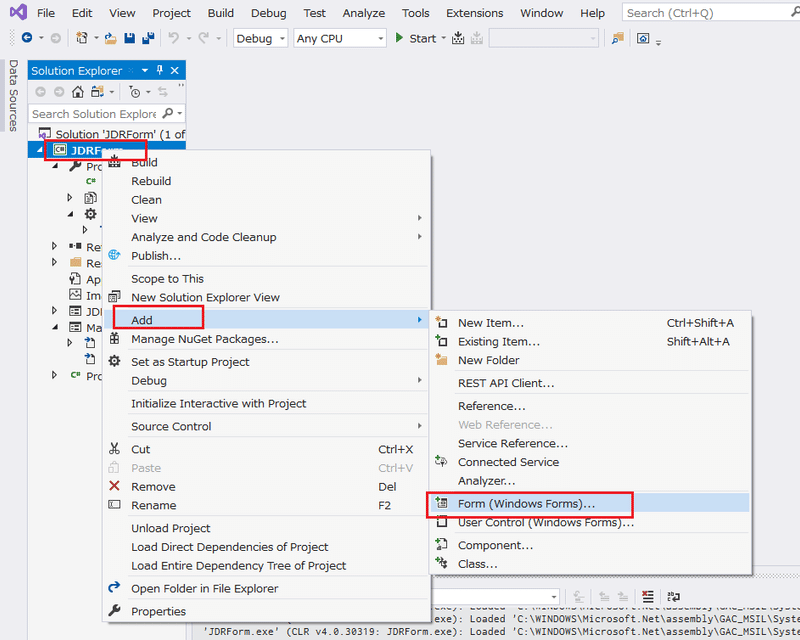
Task: Open the Tools menu
Action: [415, 13]
